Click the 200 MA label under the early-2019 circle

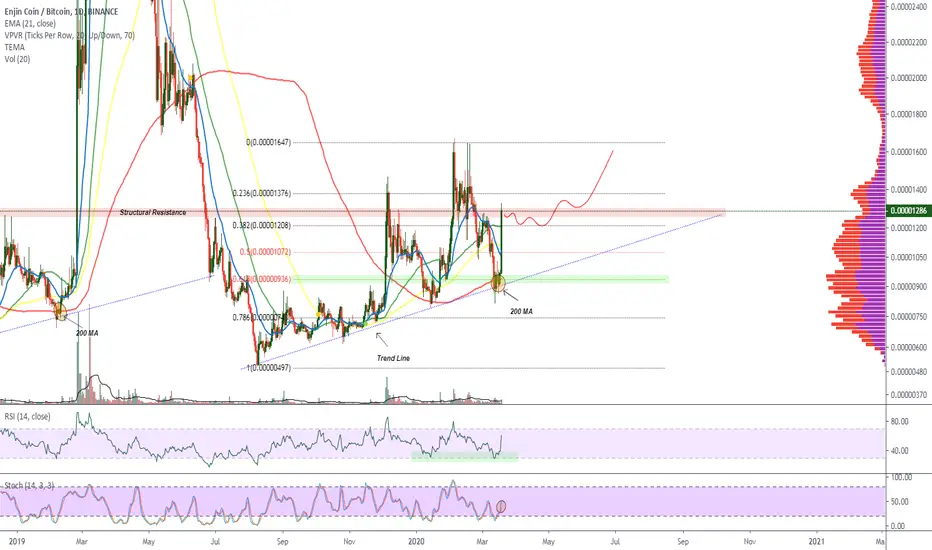click(87, 333)
